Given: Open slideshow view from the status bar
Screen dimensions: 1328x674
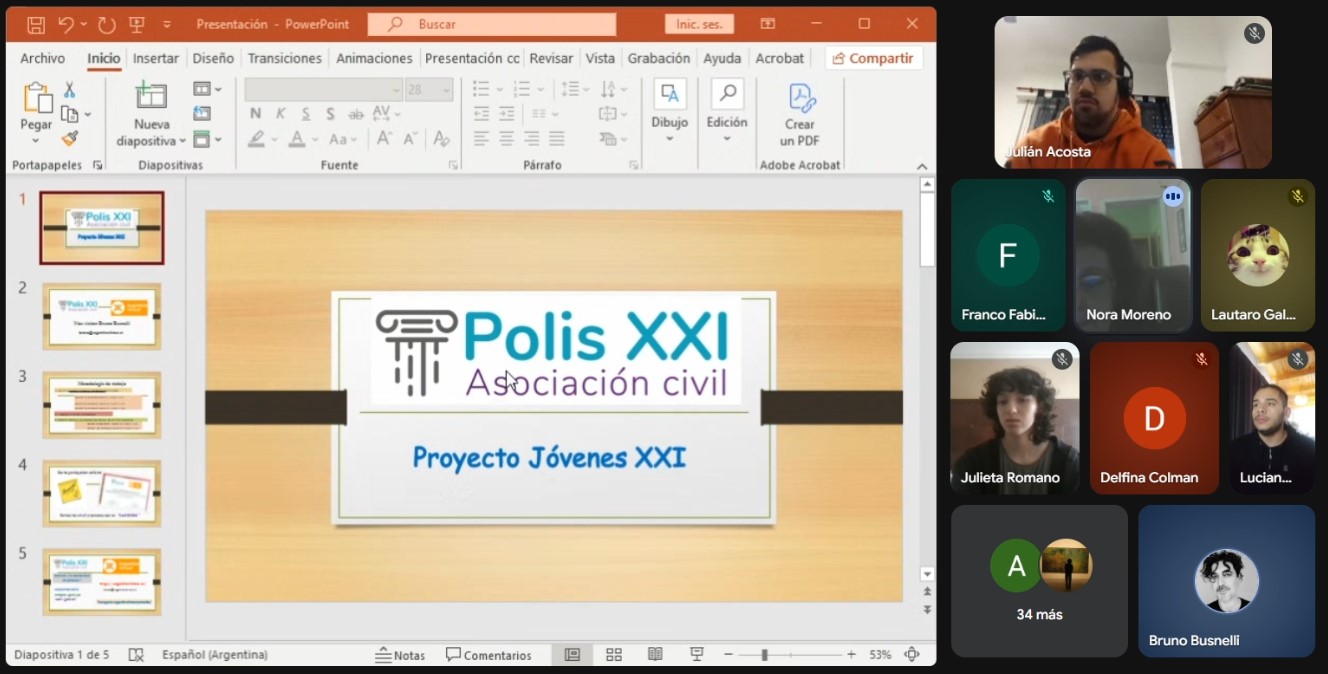Looking at the screenshot, I should (x=697, y=655).
